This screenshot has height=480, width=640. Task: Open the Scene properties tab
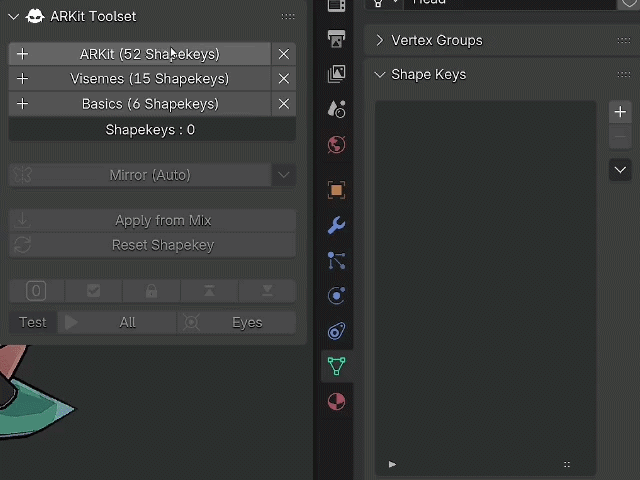336,109
